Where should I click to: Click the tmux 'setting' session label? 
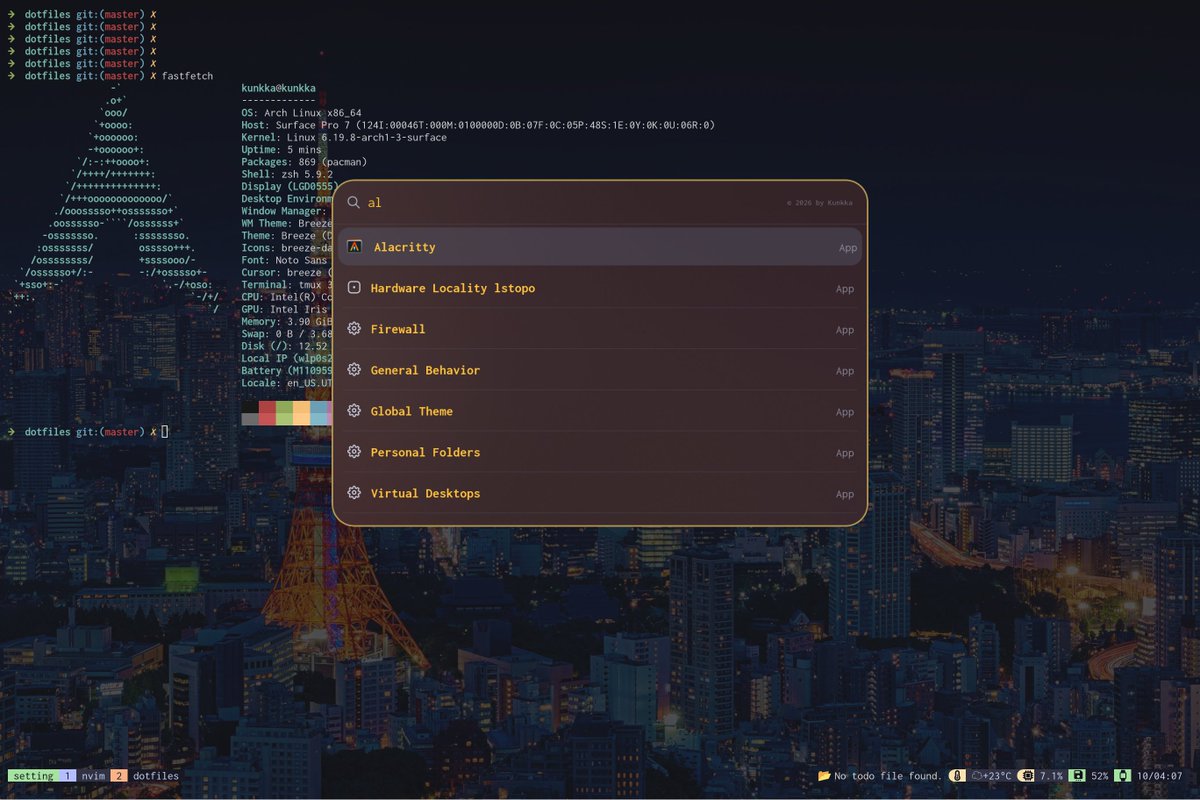click(33, 776)
